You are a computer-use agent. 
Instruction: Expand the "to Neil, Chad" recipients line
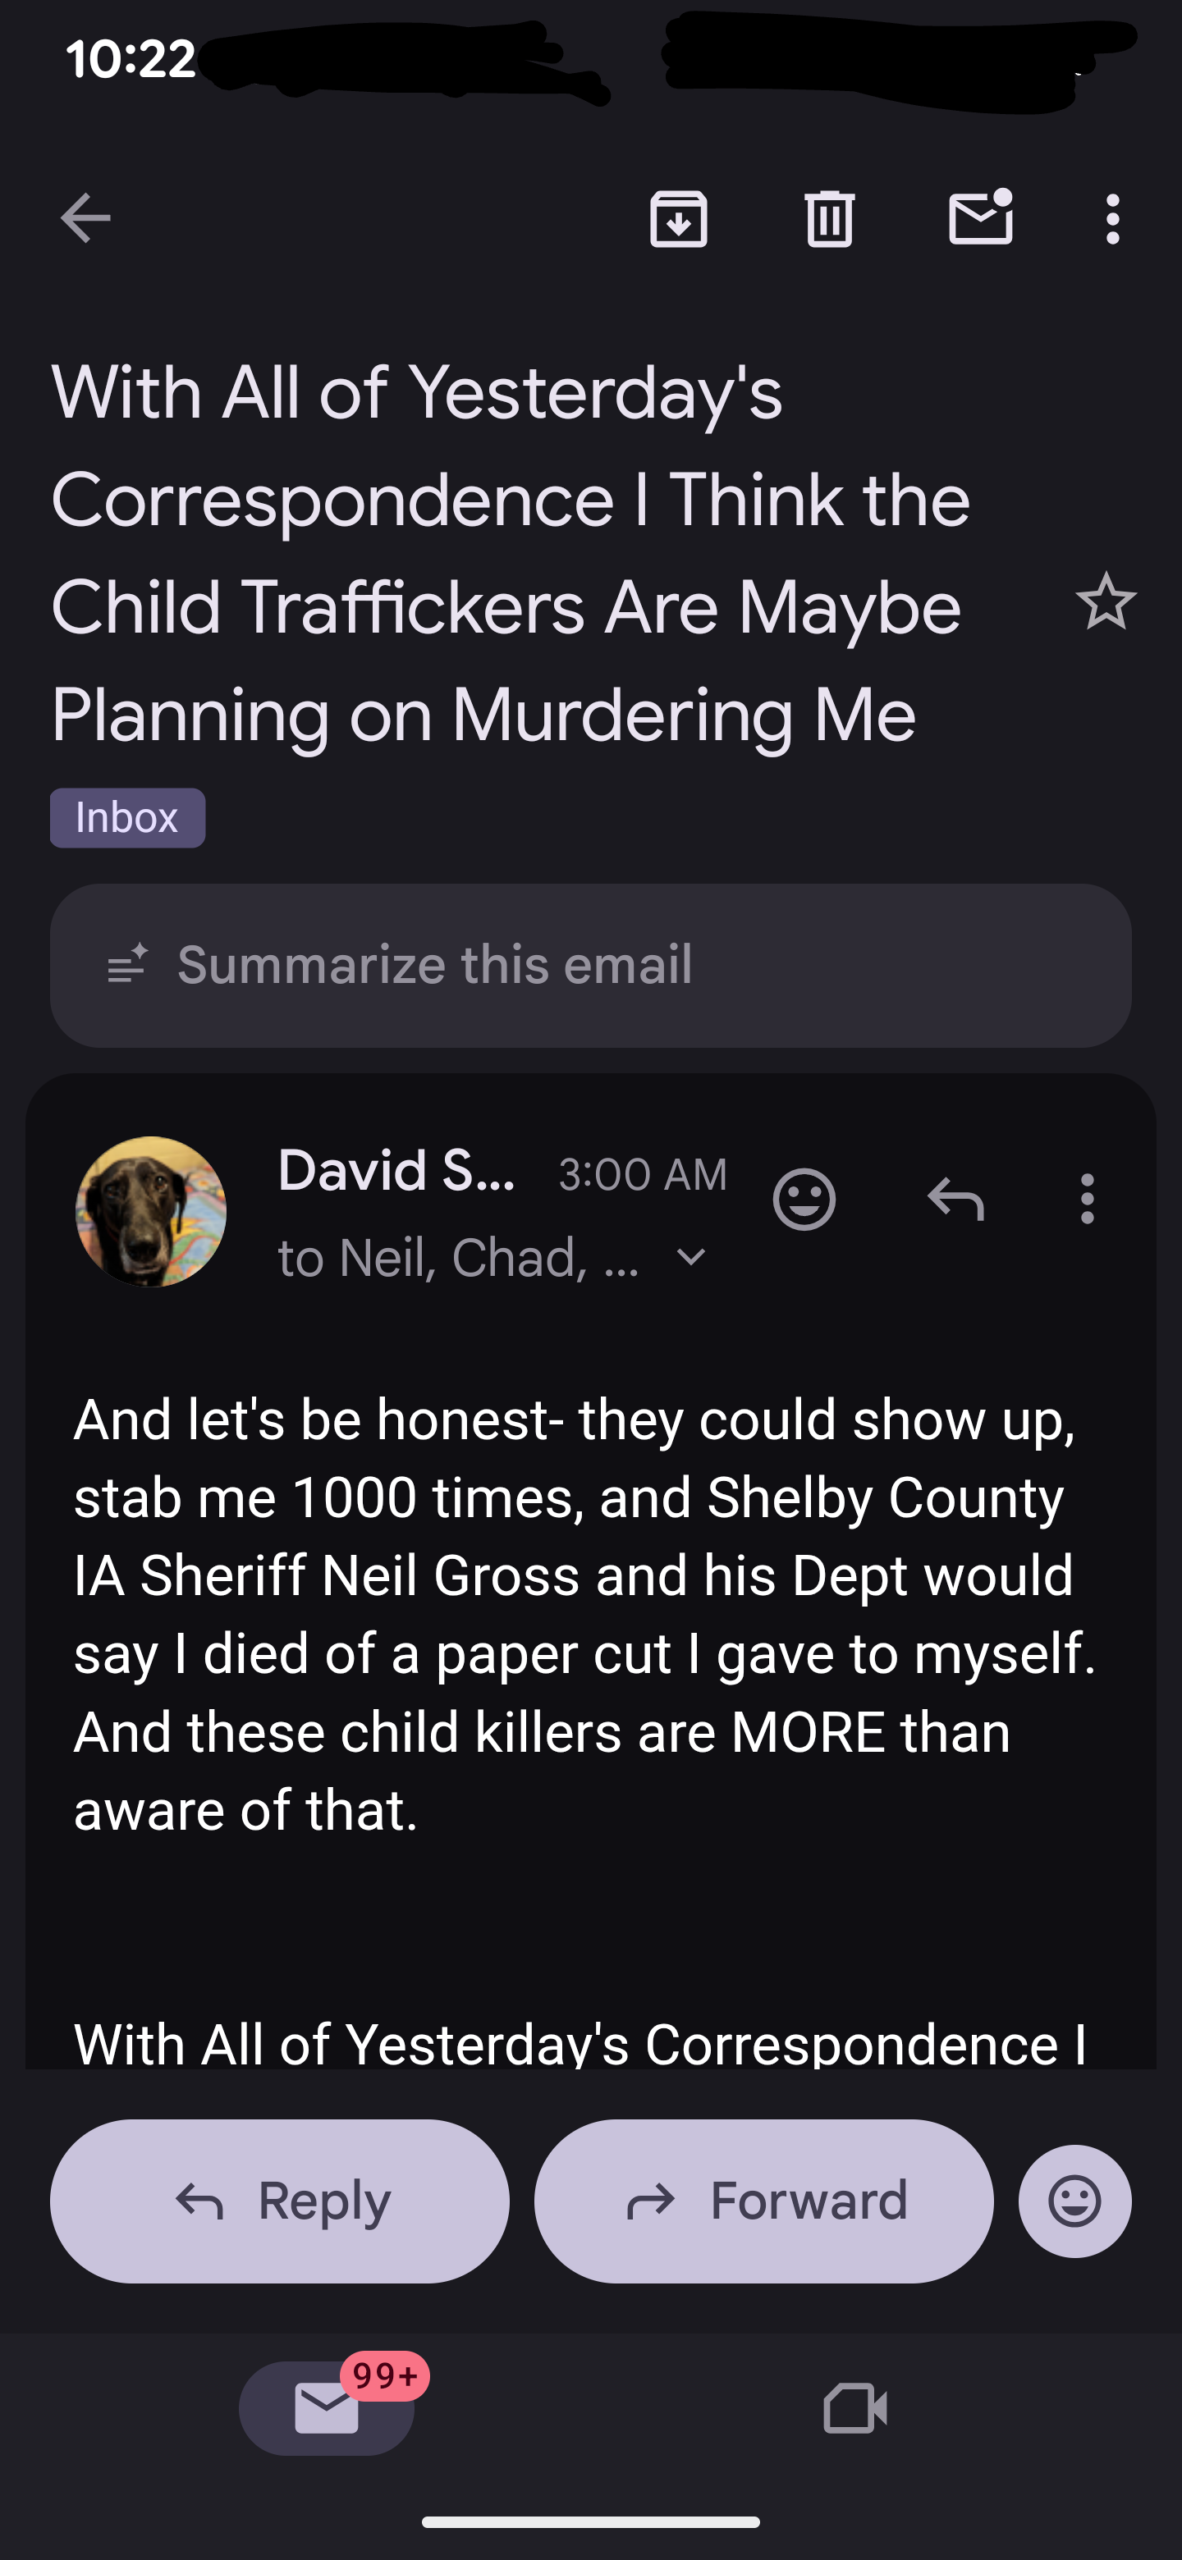coord(458,1257)
